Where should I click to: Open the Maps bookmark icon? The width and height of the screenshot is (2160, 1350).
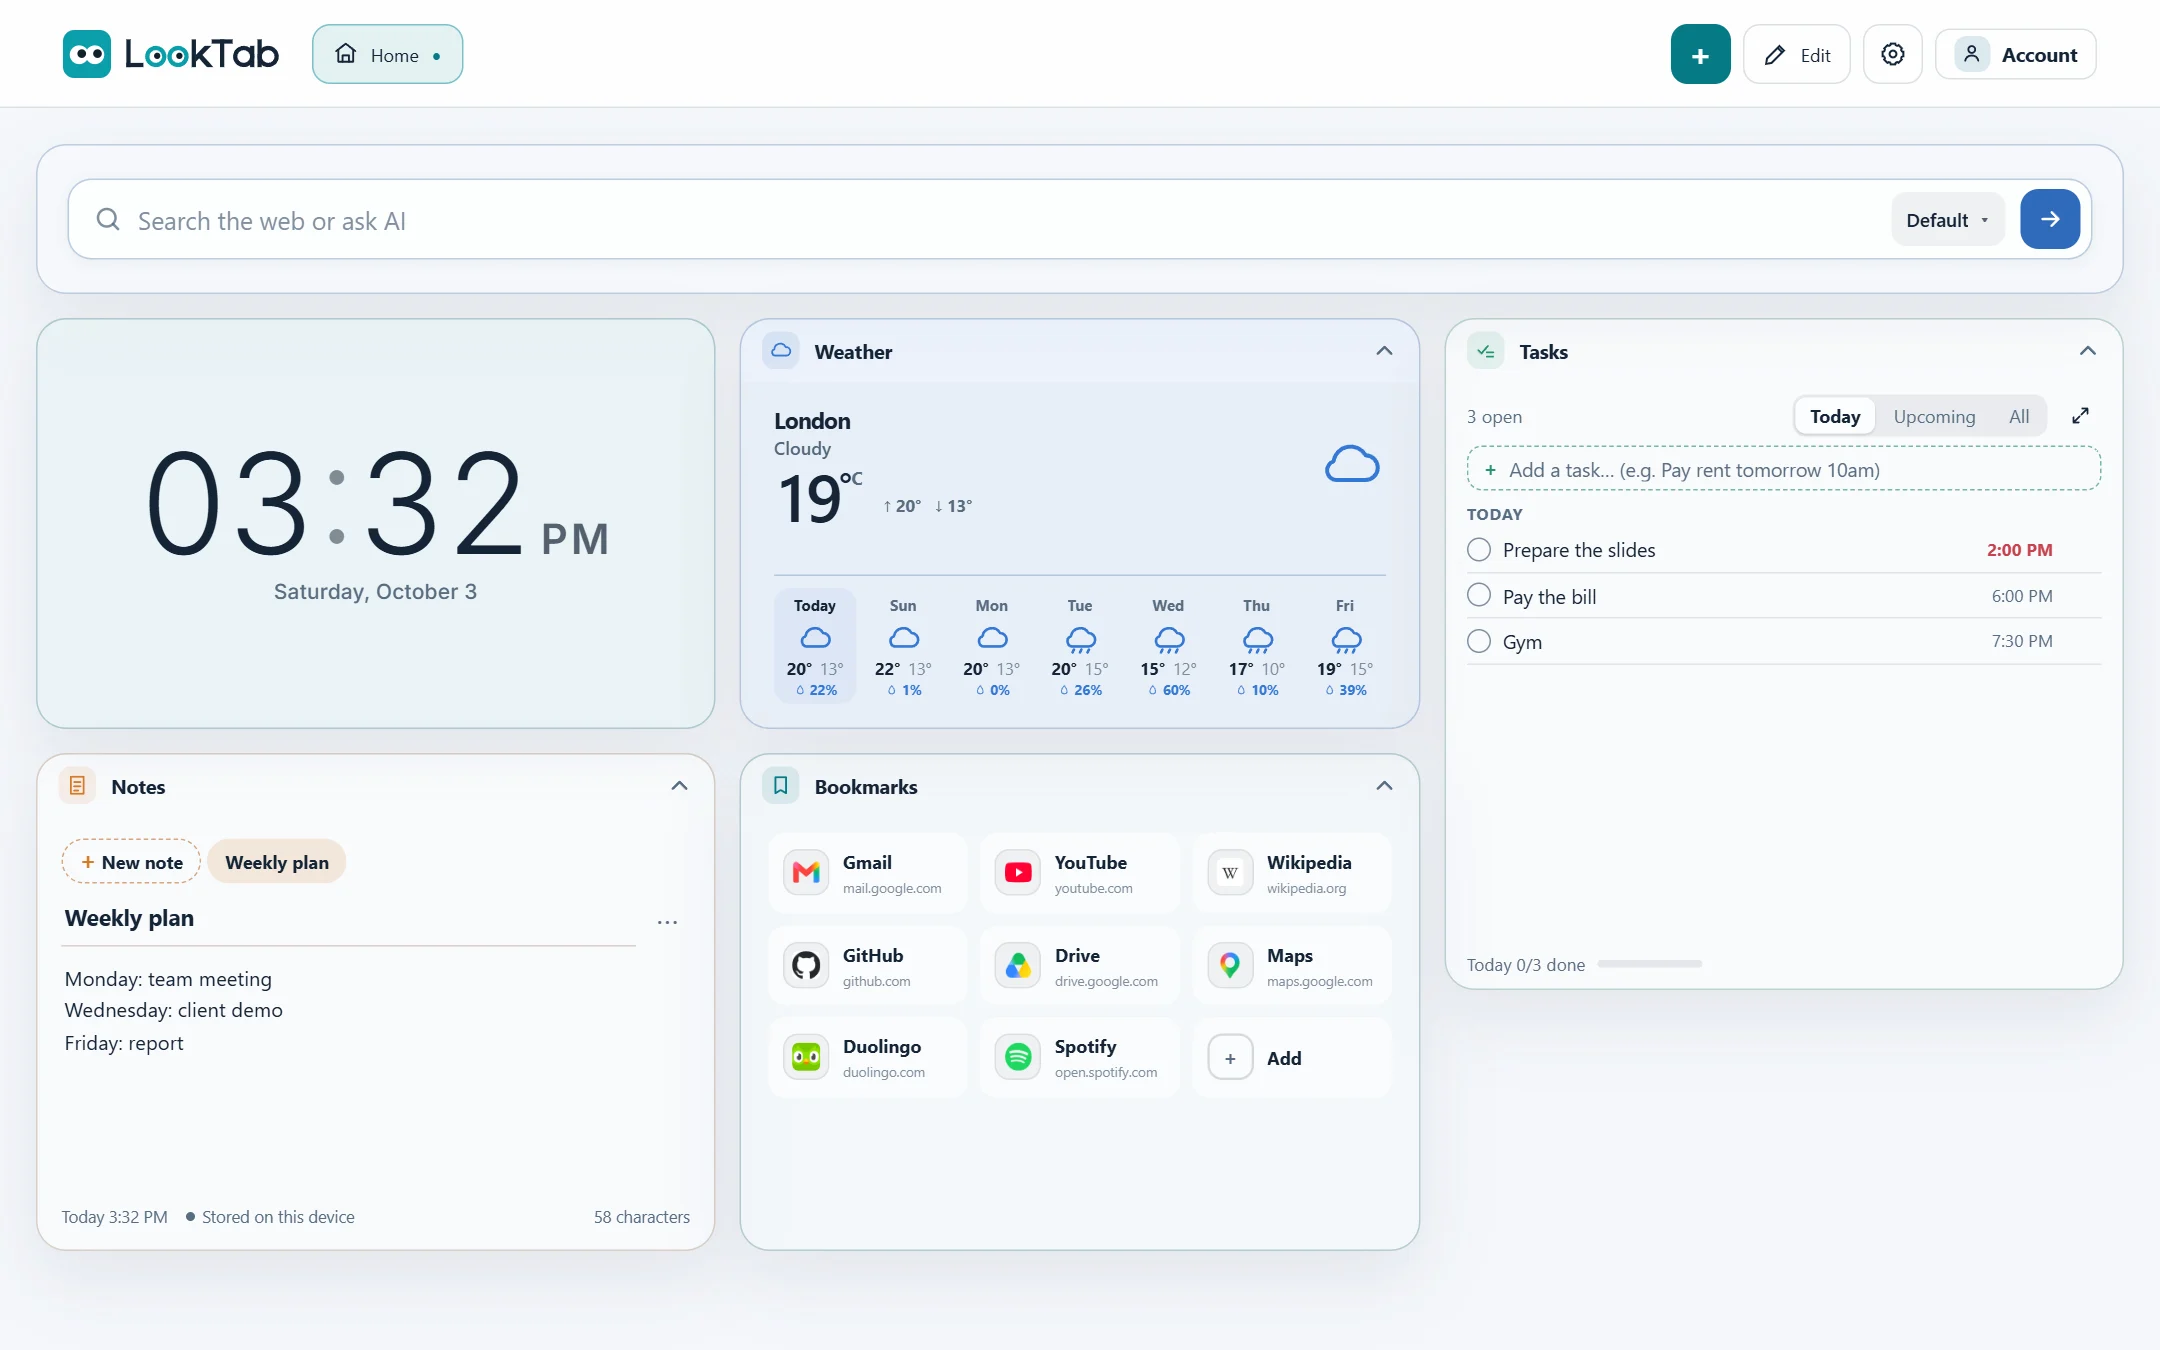point(1230,965)
